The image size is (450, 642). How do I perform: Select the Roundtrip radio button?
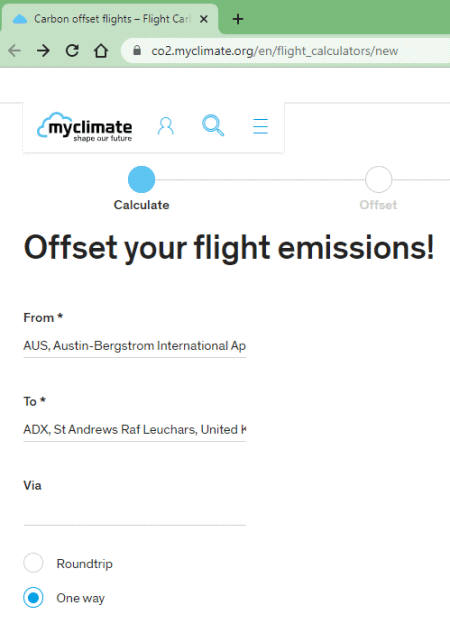(x=33, y=563)
